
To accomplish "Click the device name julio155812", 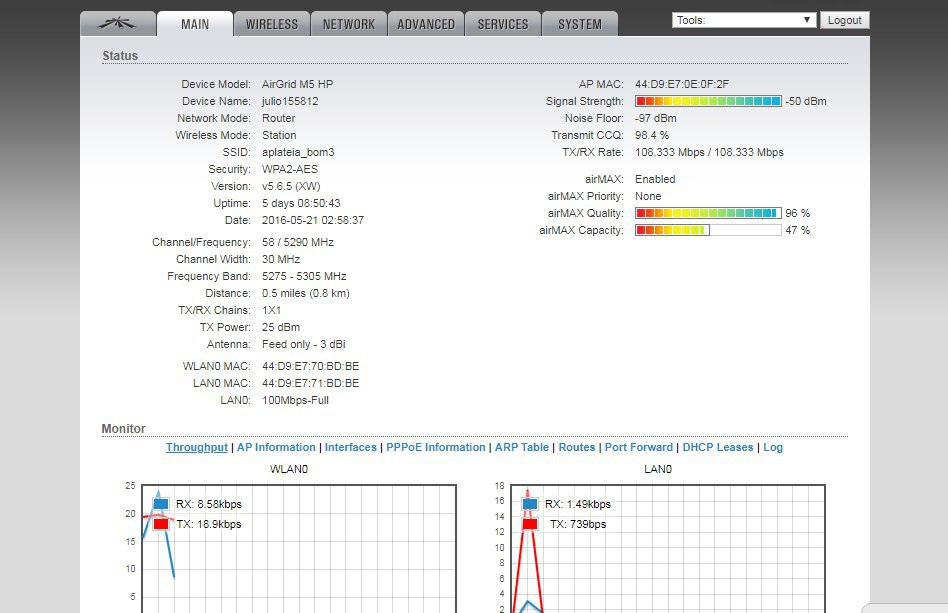I will (290, 101).
